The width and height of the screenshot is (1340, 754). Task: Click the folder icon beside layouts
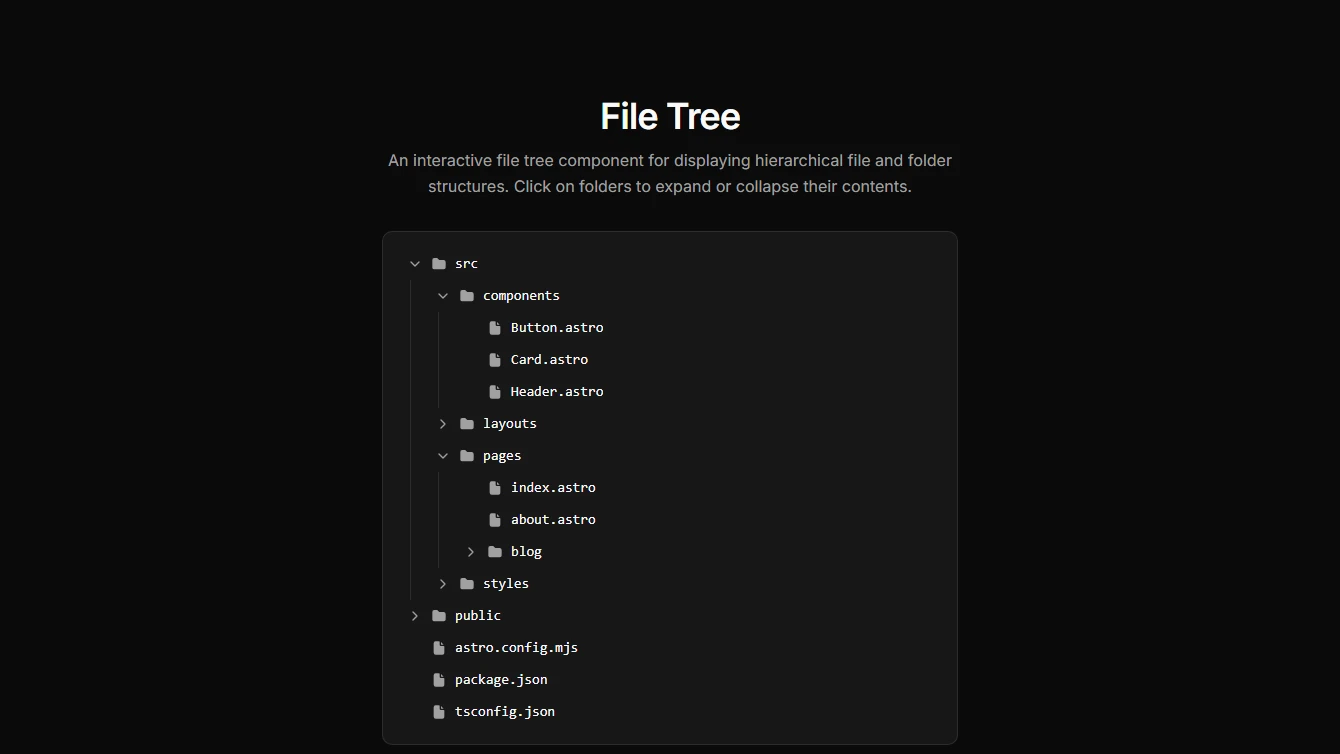(467, 423)
